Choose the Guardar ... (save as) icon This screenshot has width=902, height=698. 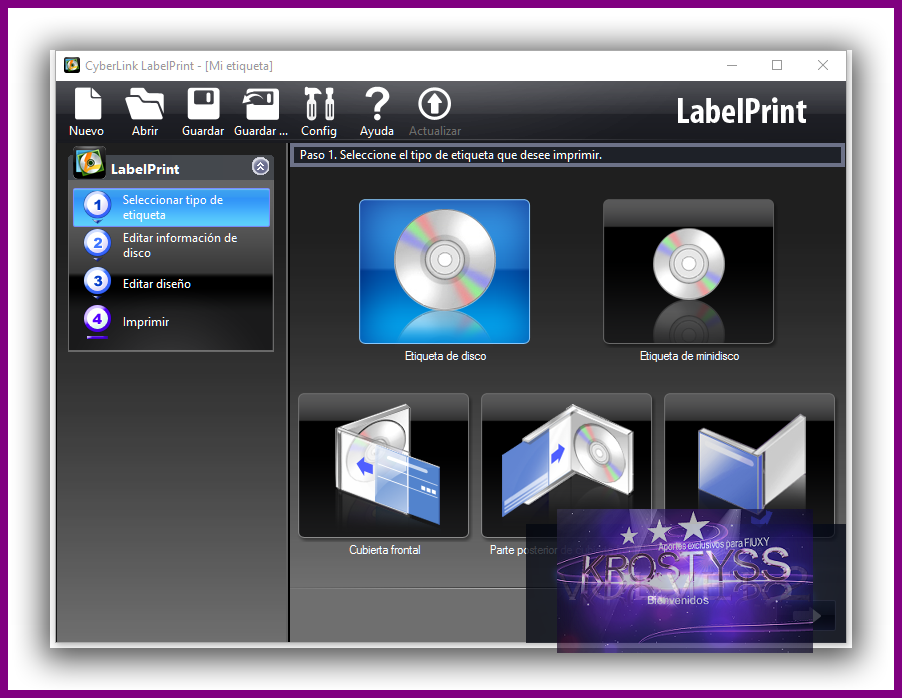[x=261, y=112]
